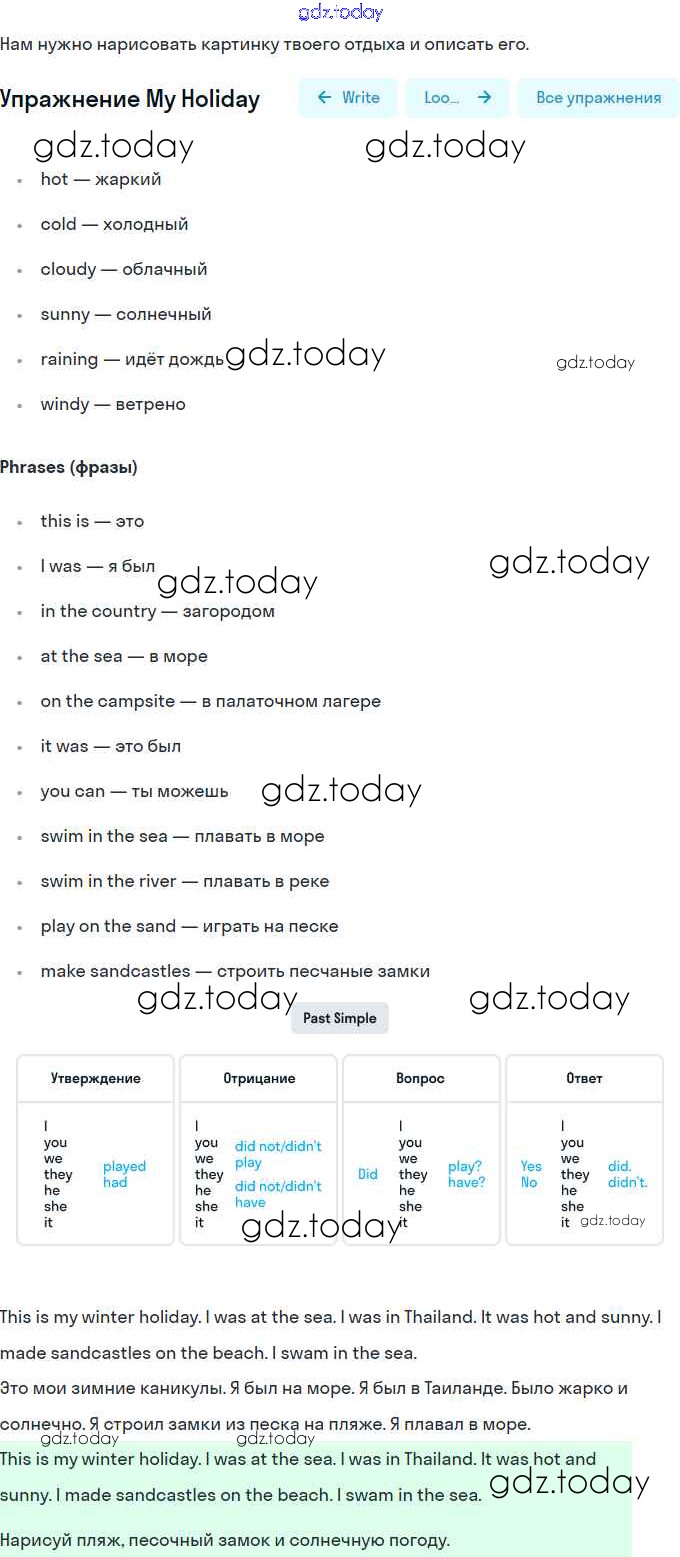Click the left arrow beside Write
Screen dimensions: 680x1557
coord(324,98)
